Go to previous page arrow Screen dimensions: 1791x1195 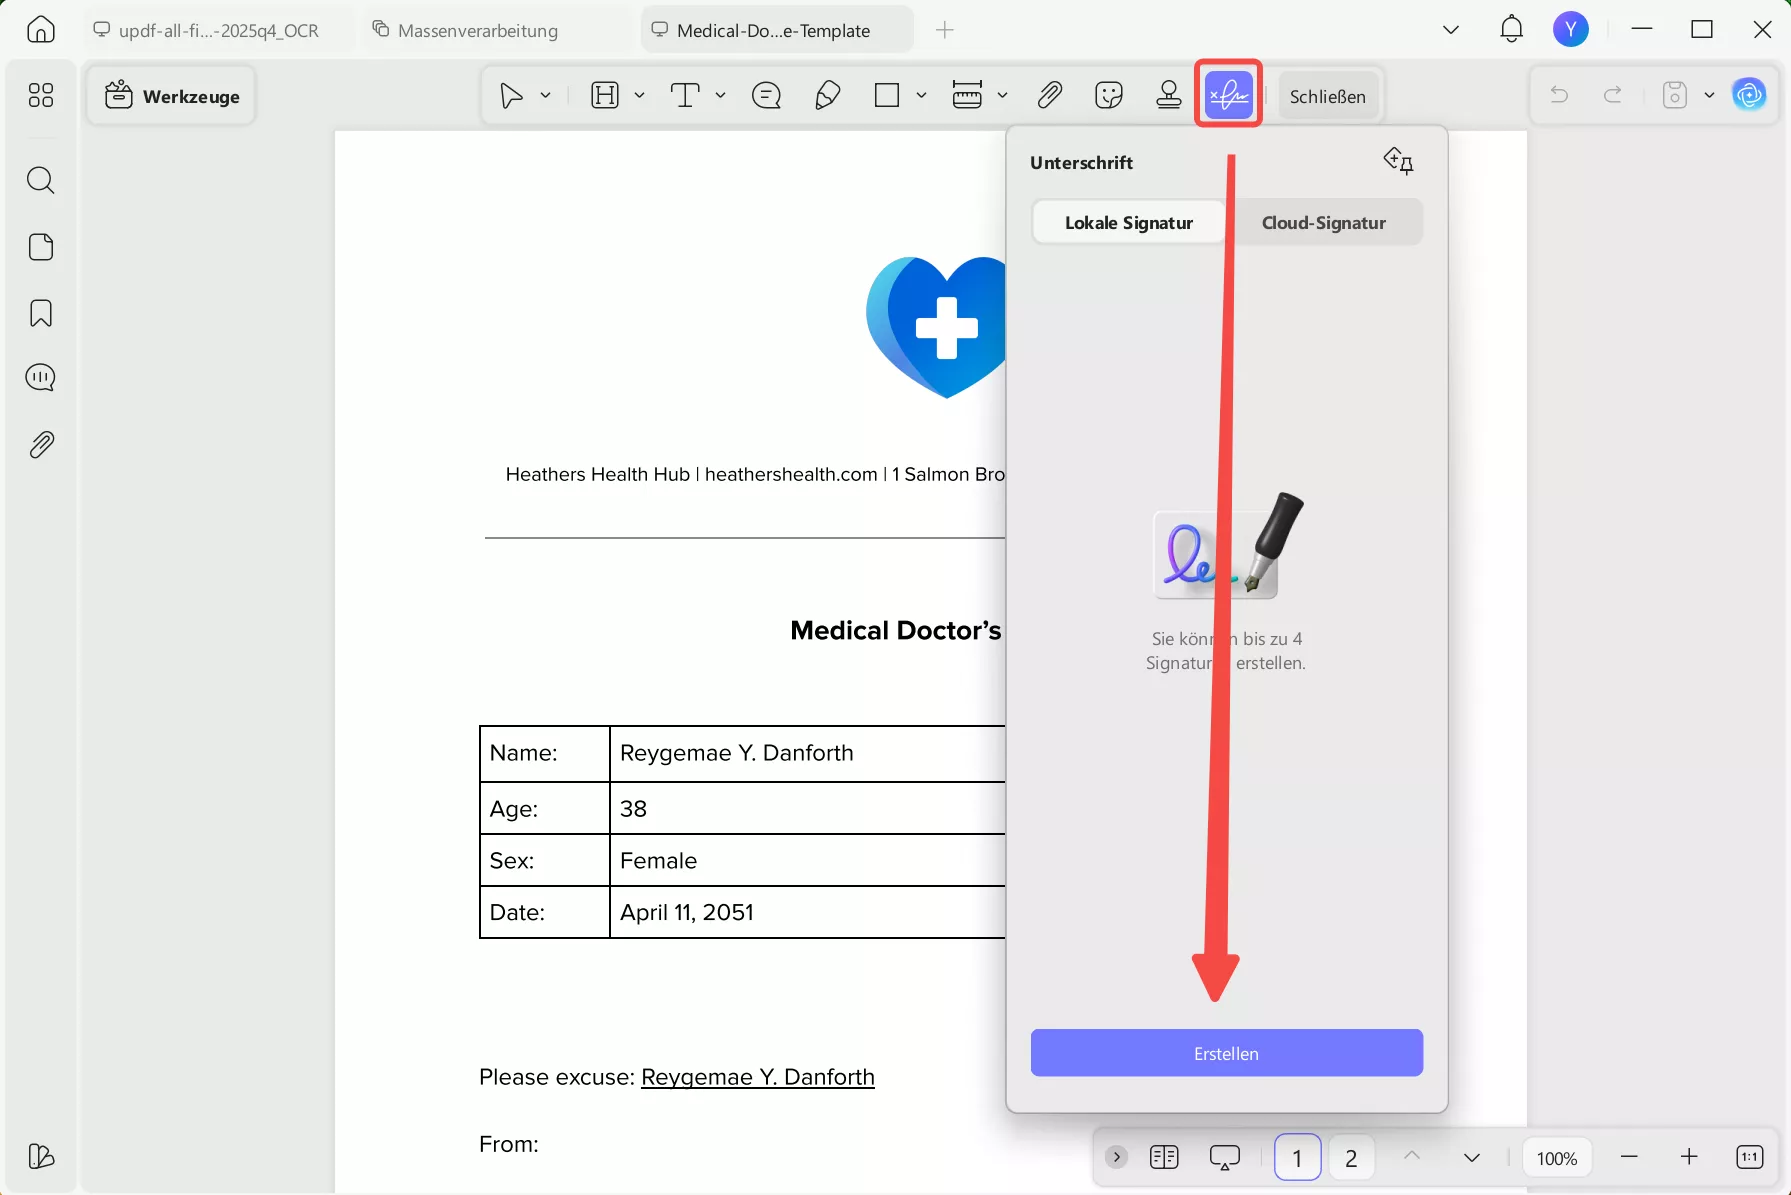tap(1412, 1156)
